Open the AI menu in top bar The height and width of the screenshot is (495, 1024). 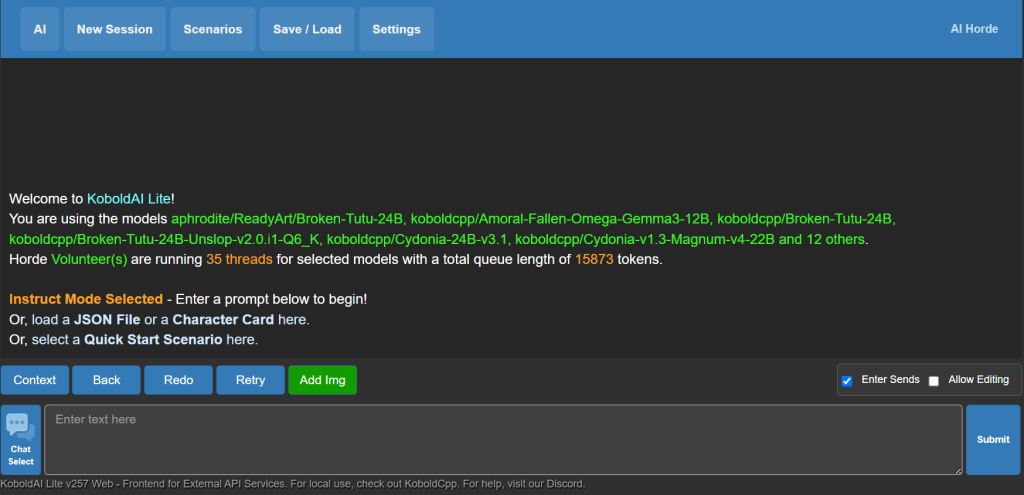[x=40, y=29]
